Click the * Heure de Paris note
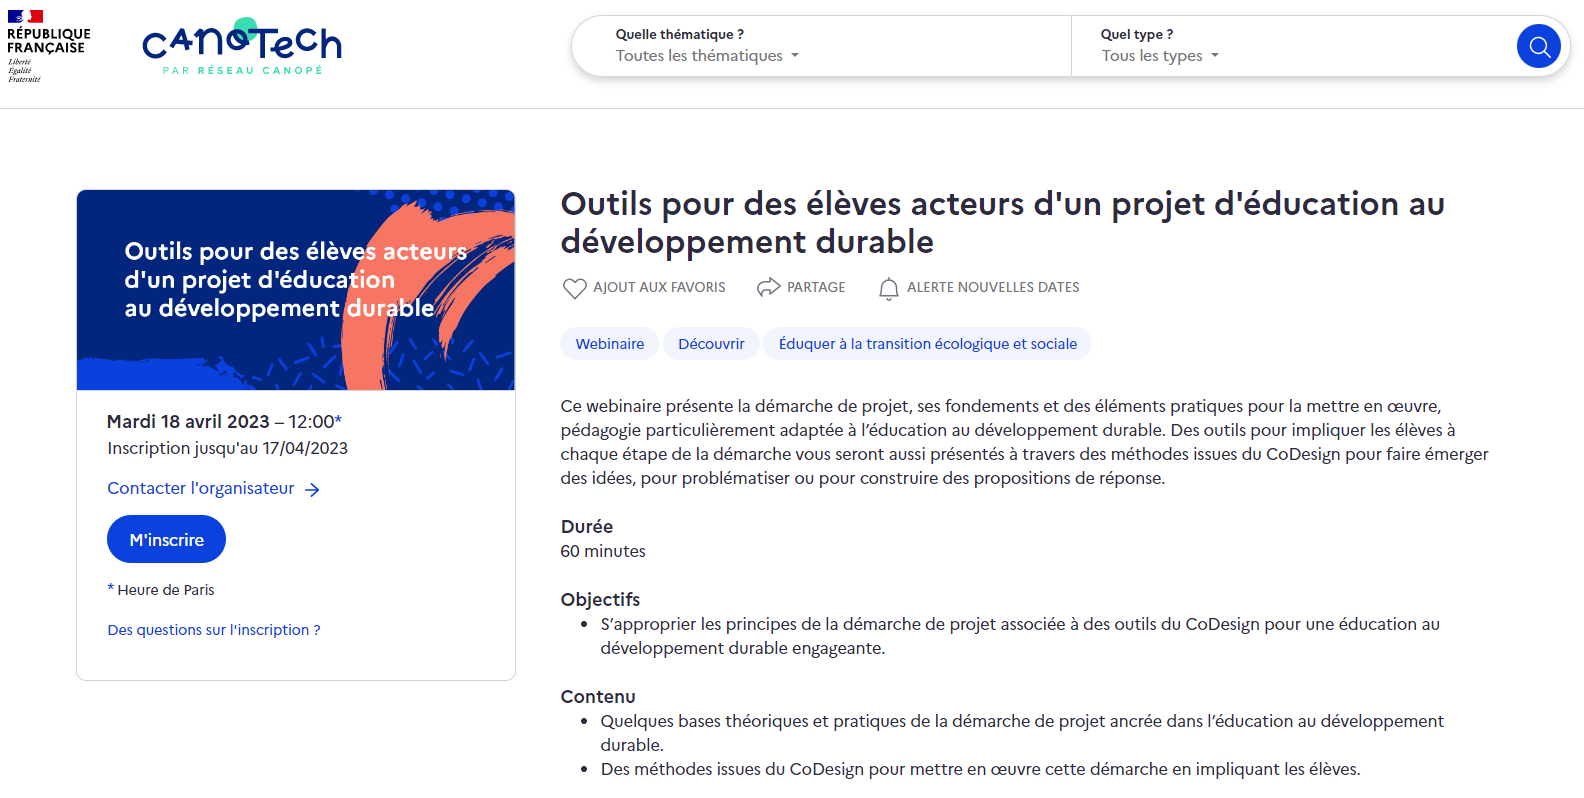 coord(161,590)
